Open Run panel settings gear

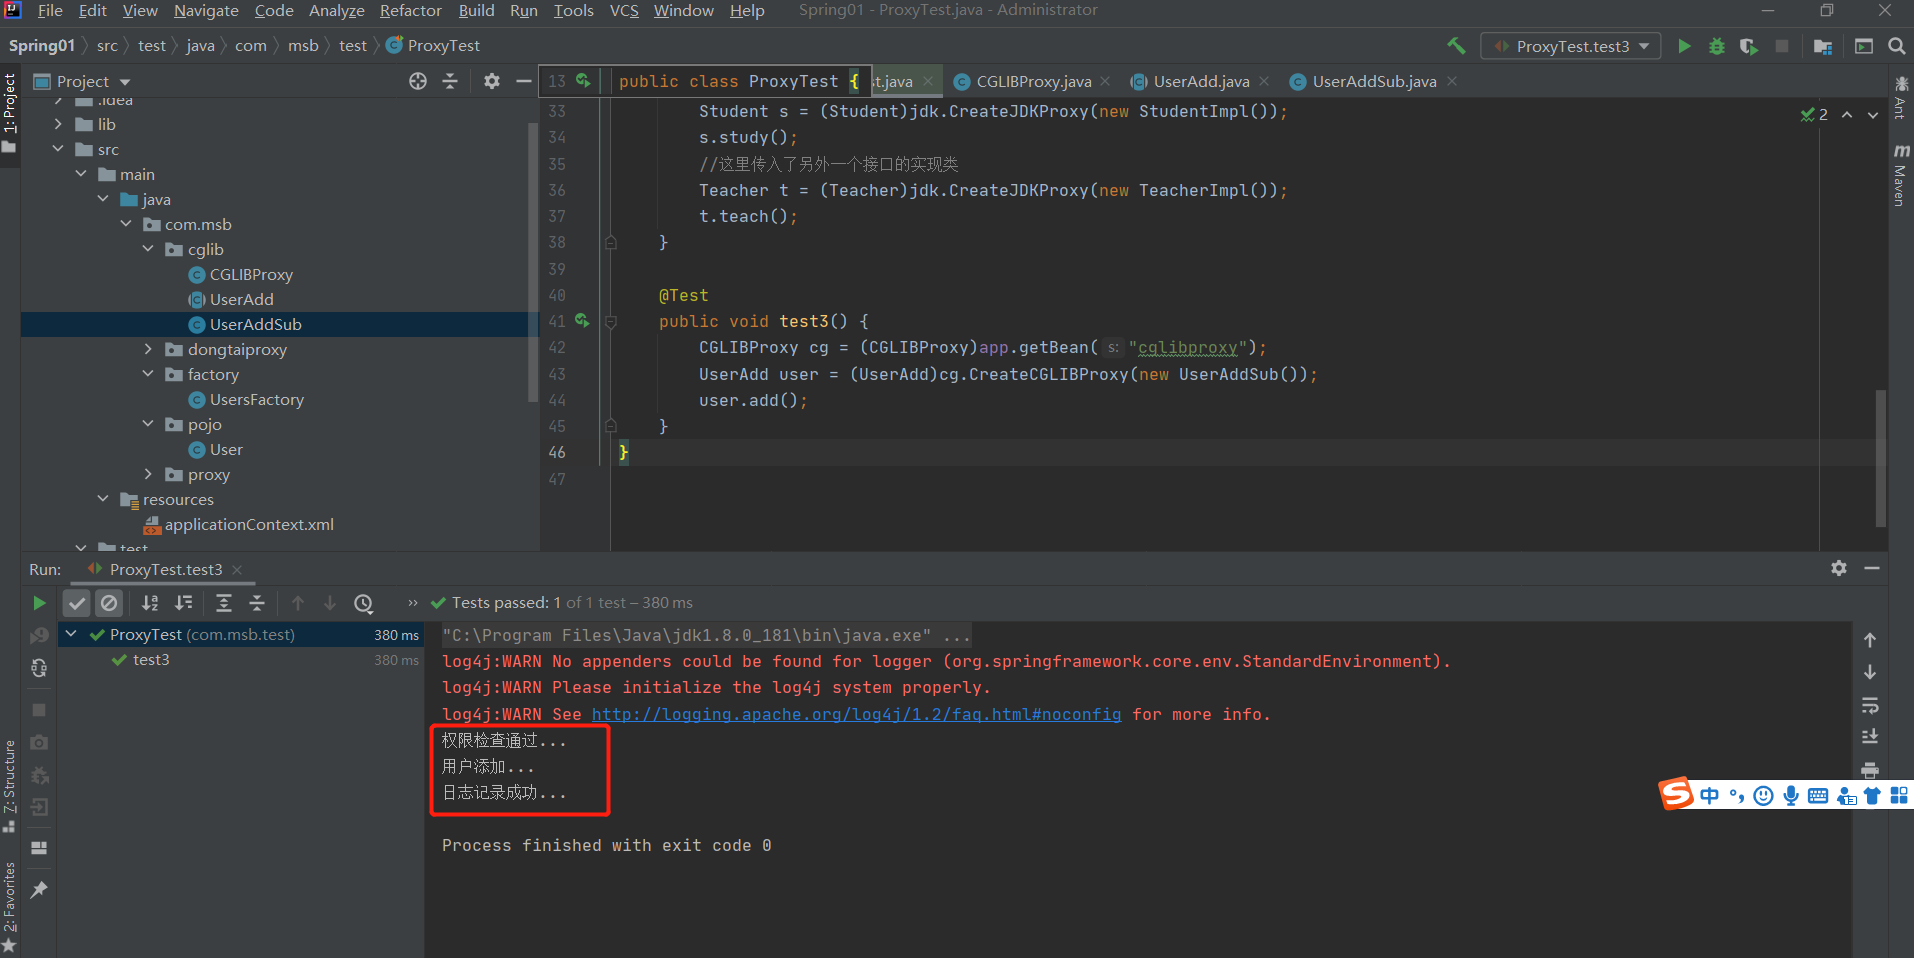click(x=1839, y=568)
